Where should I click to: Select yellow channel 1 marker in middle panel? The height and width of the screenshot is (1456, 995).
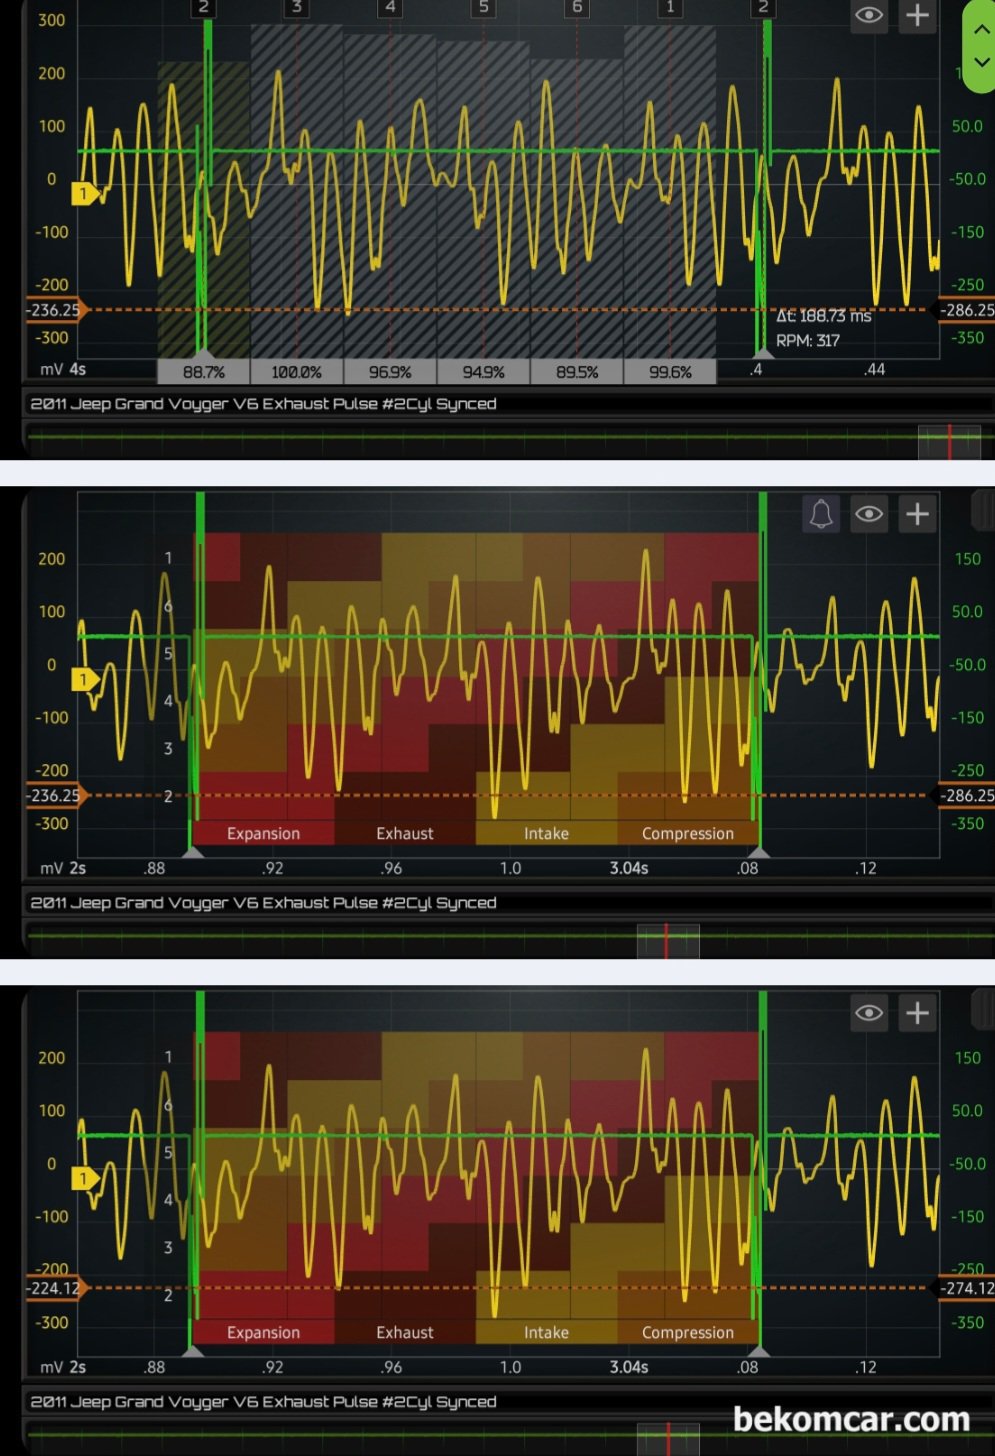pyautogui.click(x=84, y=680)
